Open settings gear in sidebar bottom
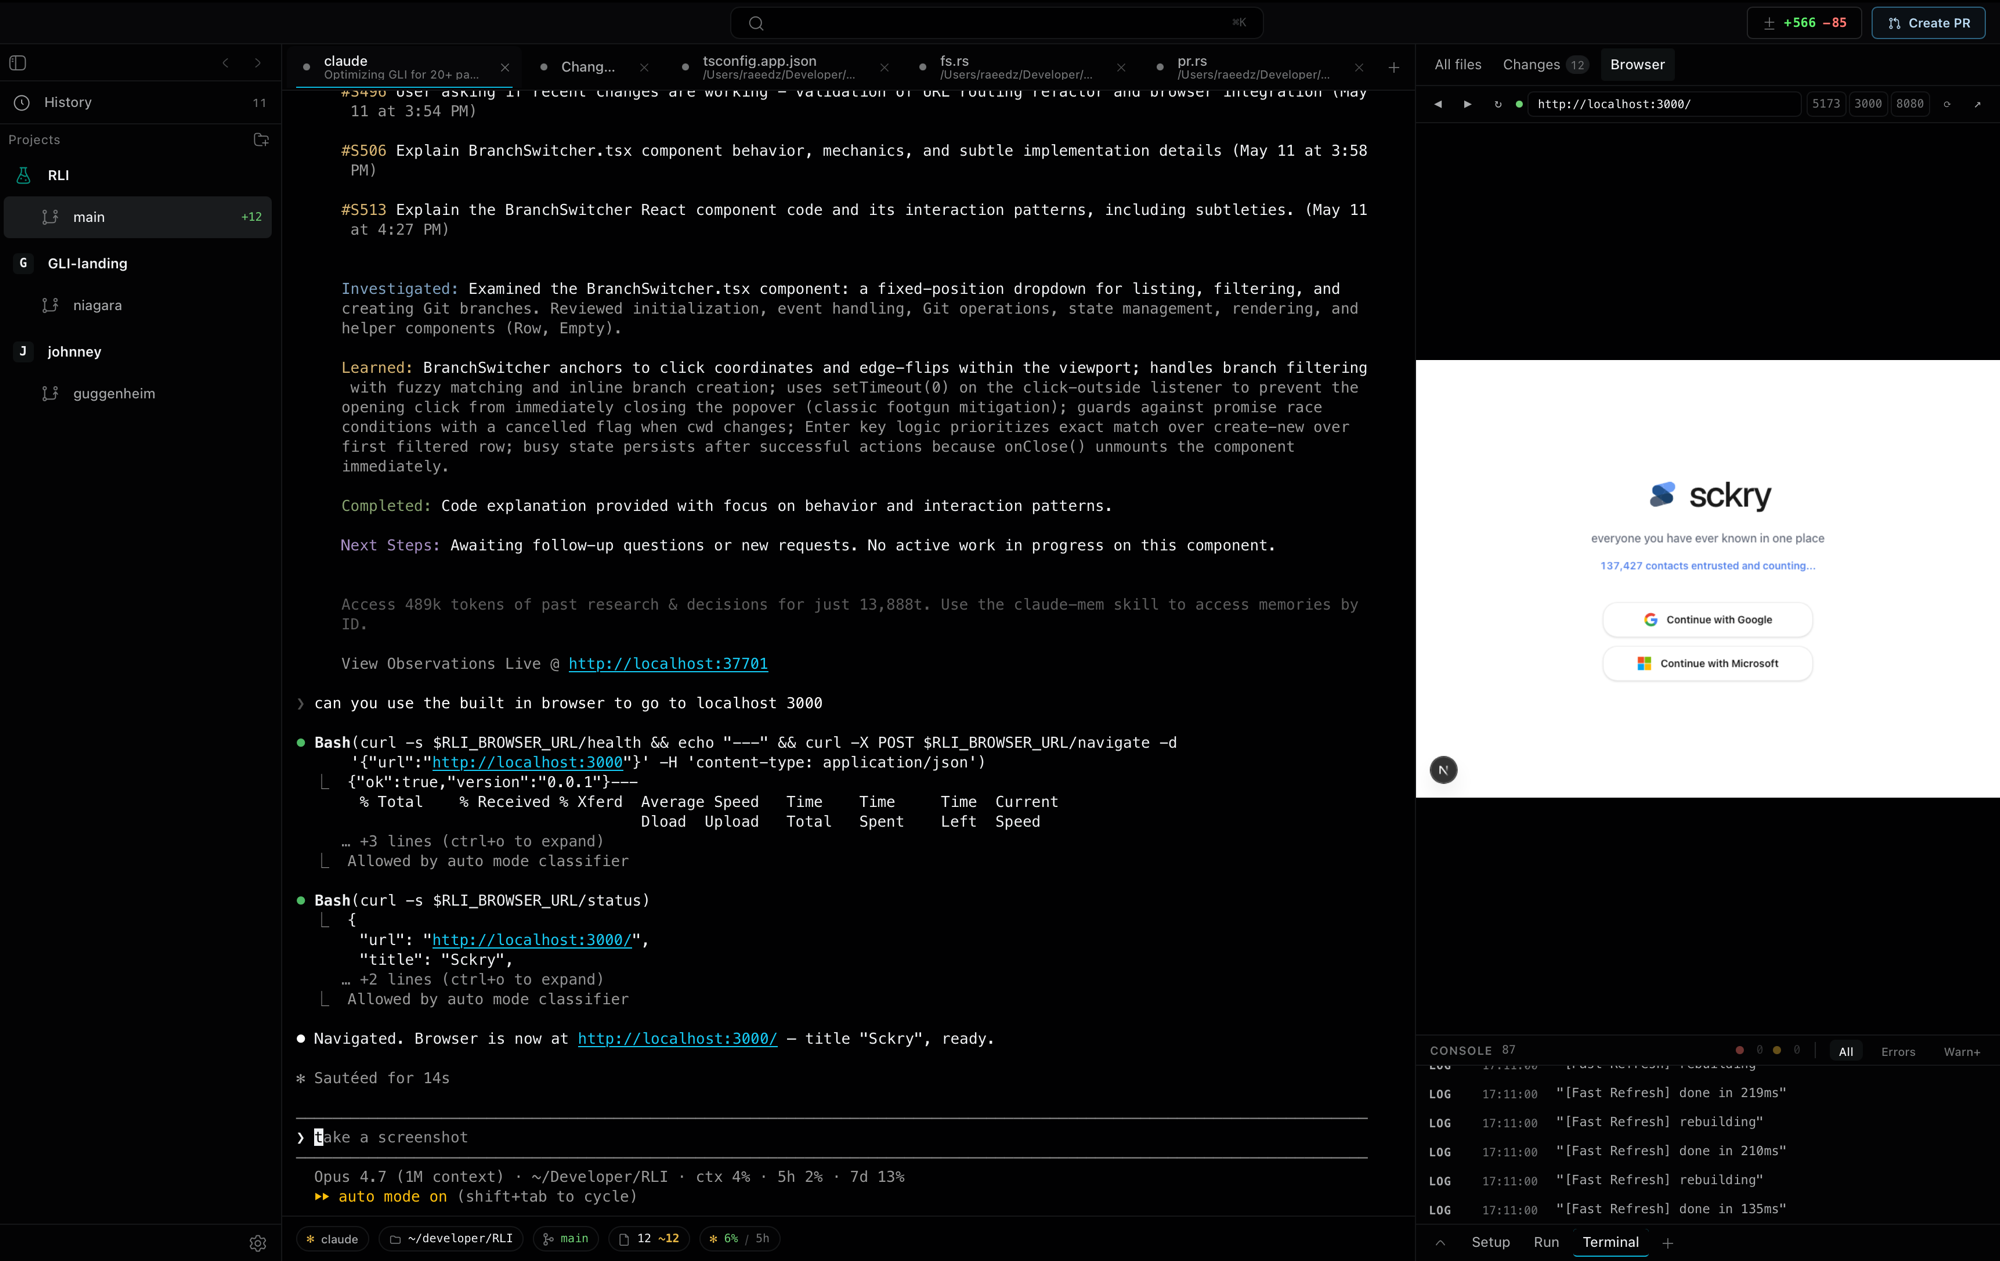Image resolution: width=2000 pixels, height=1261 pixels. 258,1243
